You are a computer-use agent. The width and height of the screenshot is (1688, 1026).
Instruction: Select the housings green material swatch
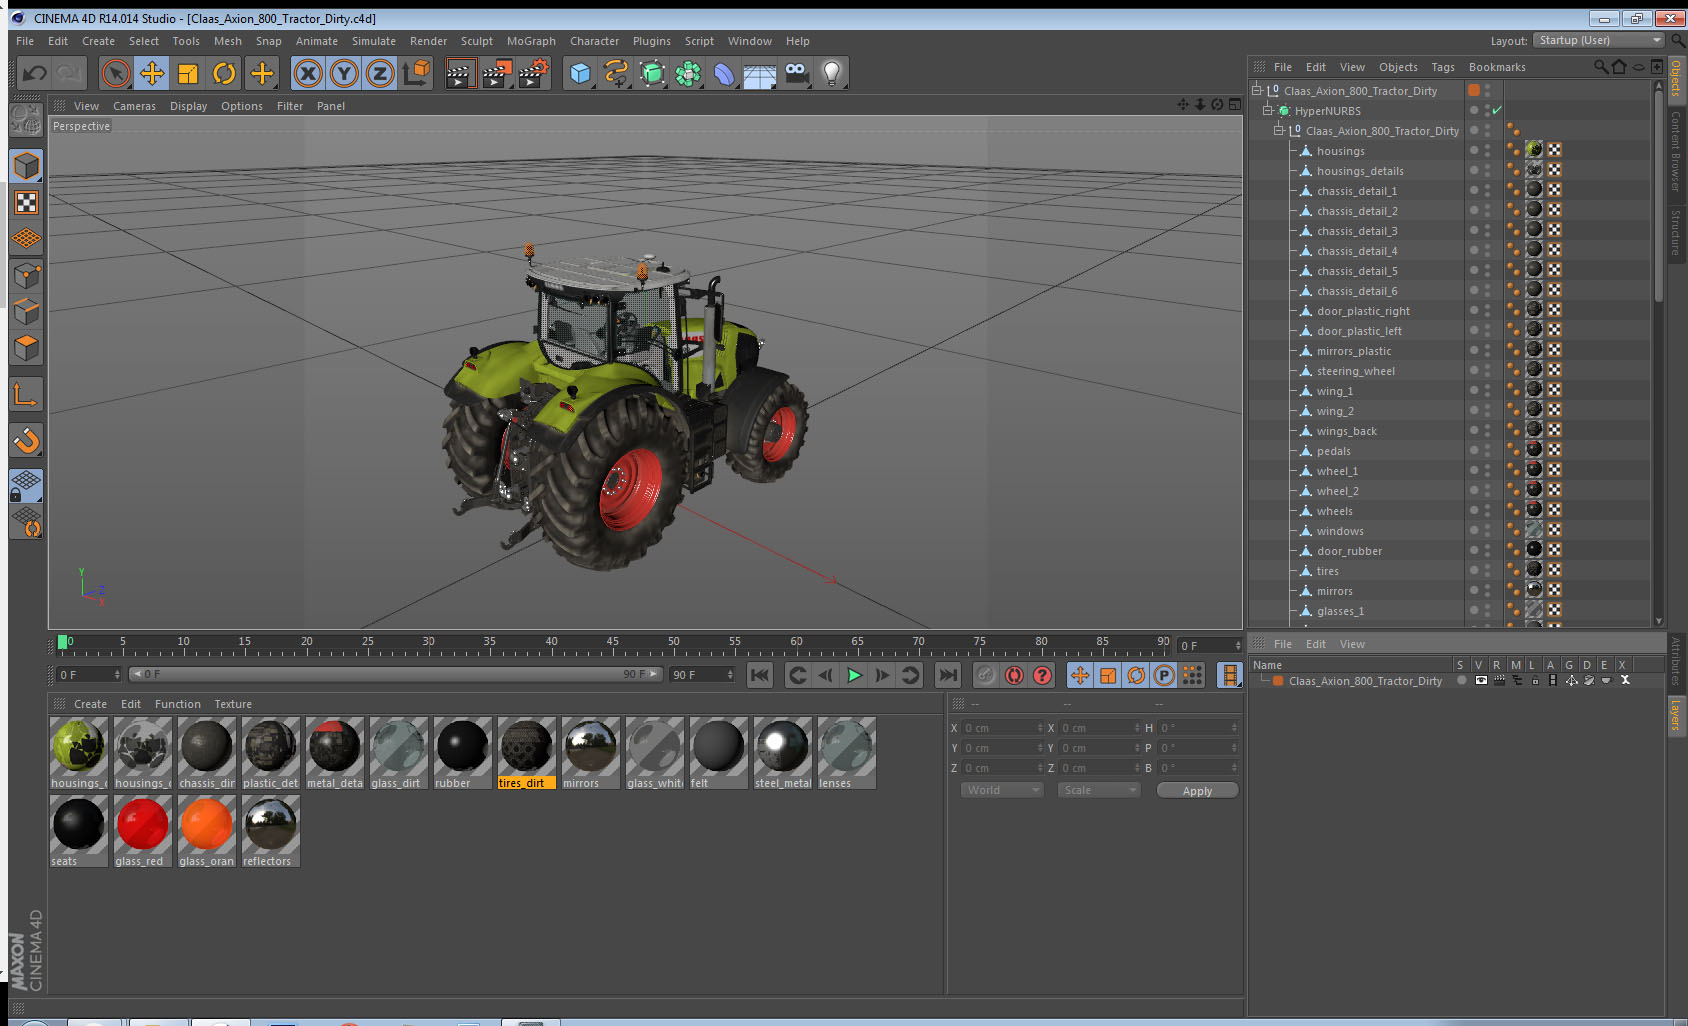click(78, 753)
